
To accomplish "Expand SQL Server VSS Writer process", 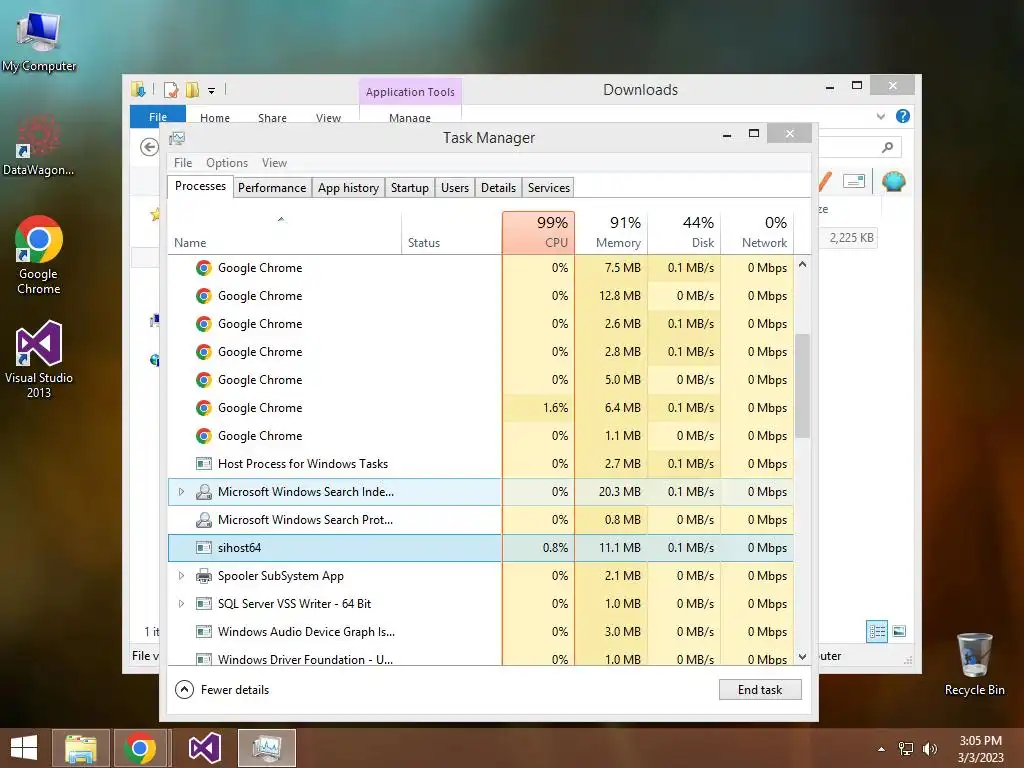I will click(x=181, y=604).
